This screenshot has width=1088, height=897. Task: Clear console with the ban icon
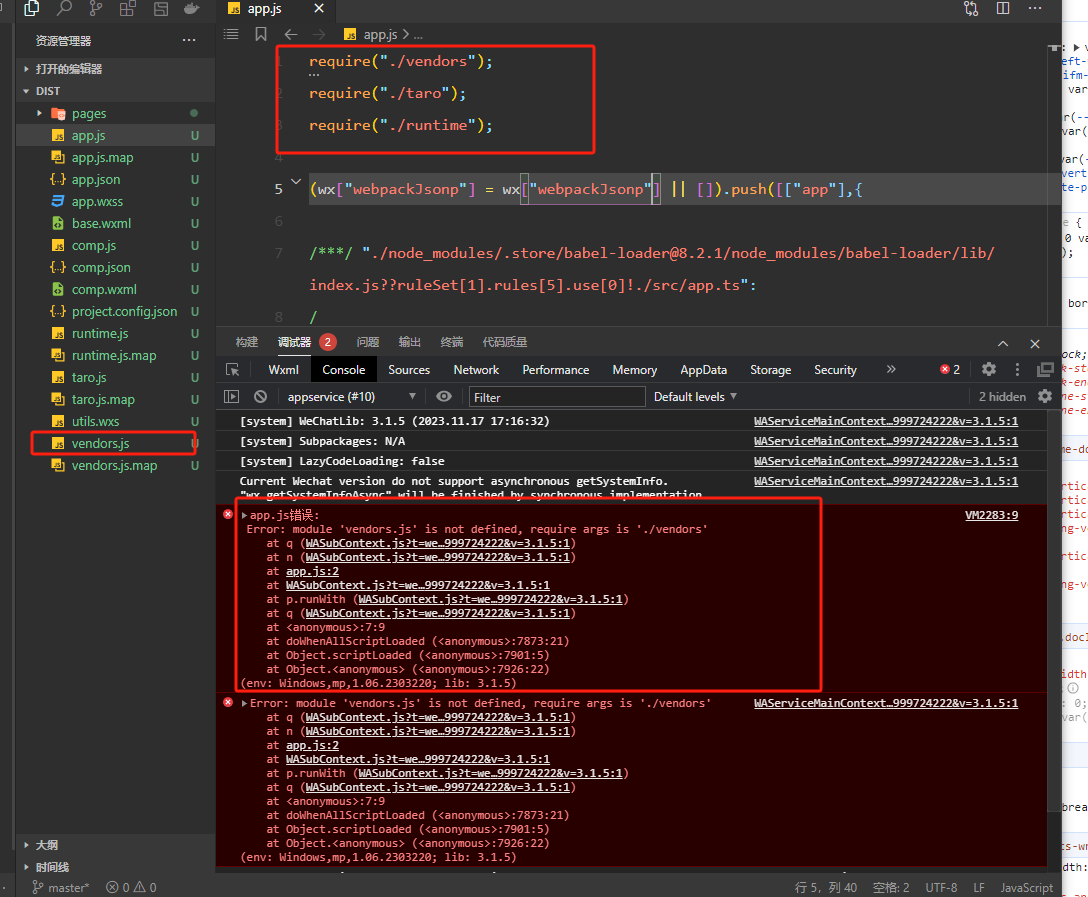pos(260,397)
